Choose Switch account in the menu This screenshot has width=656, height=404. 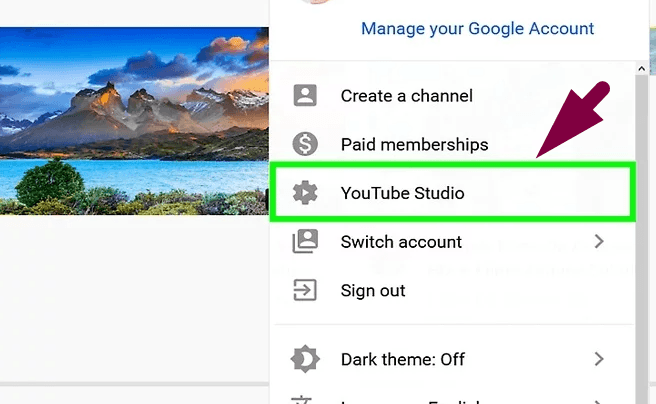click(x=453, y=242)
